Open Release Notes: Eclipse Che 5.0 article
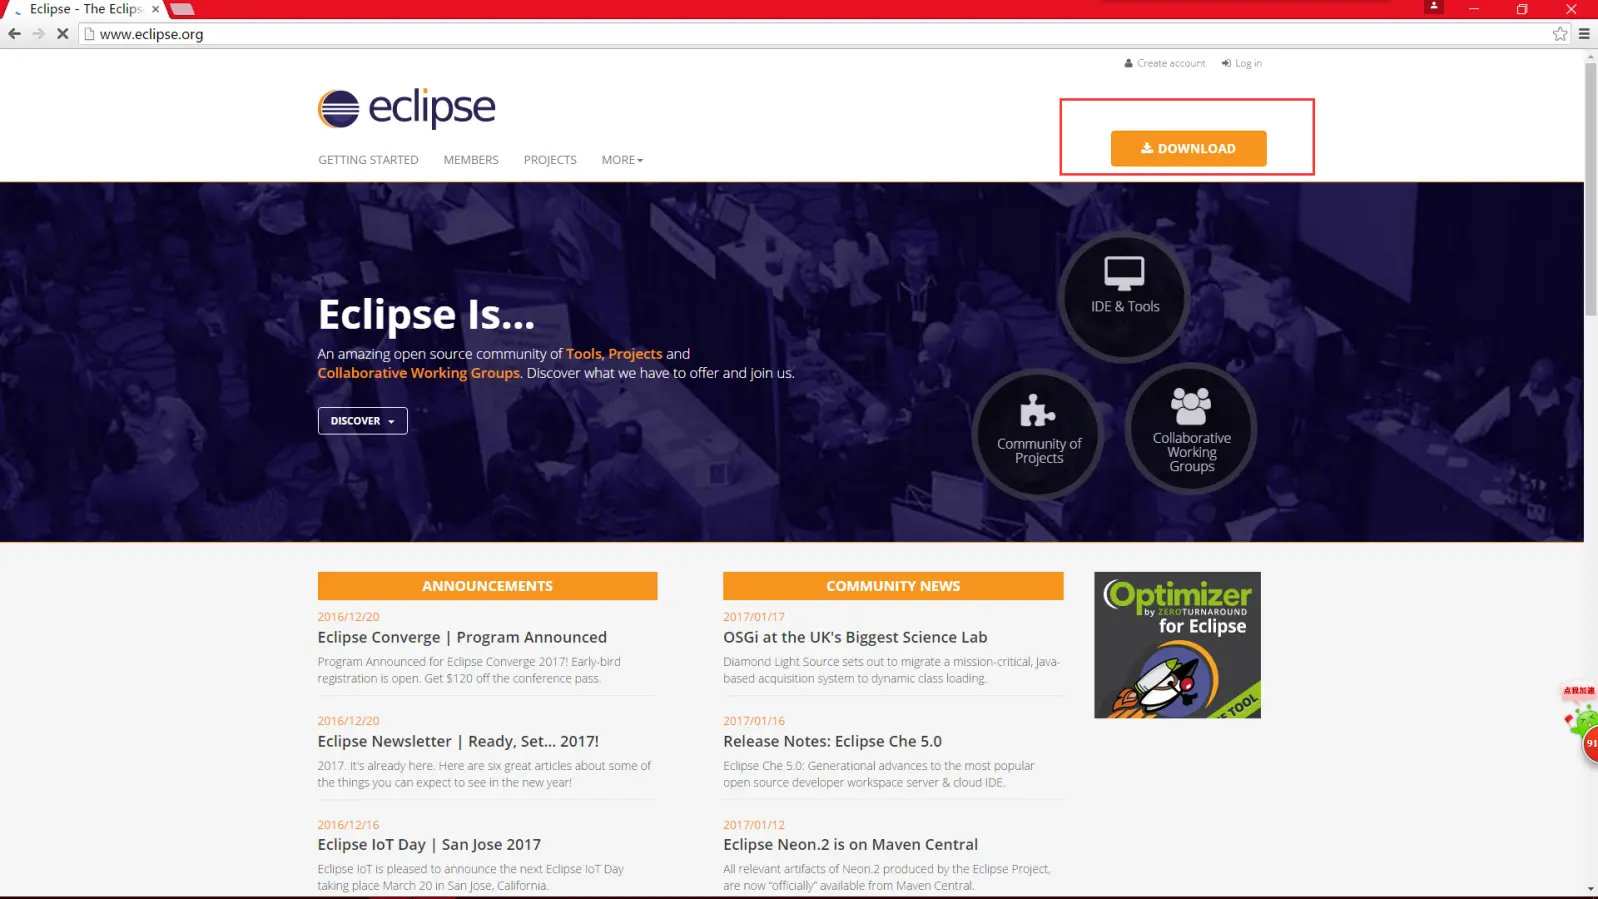Viewport: 1598px width, 899px height. [x=832, y=741]
